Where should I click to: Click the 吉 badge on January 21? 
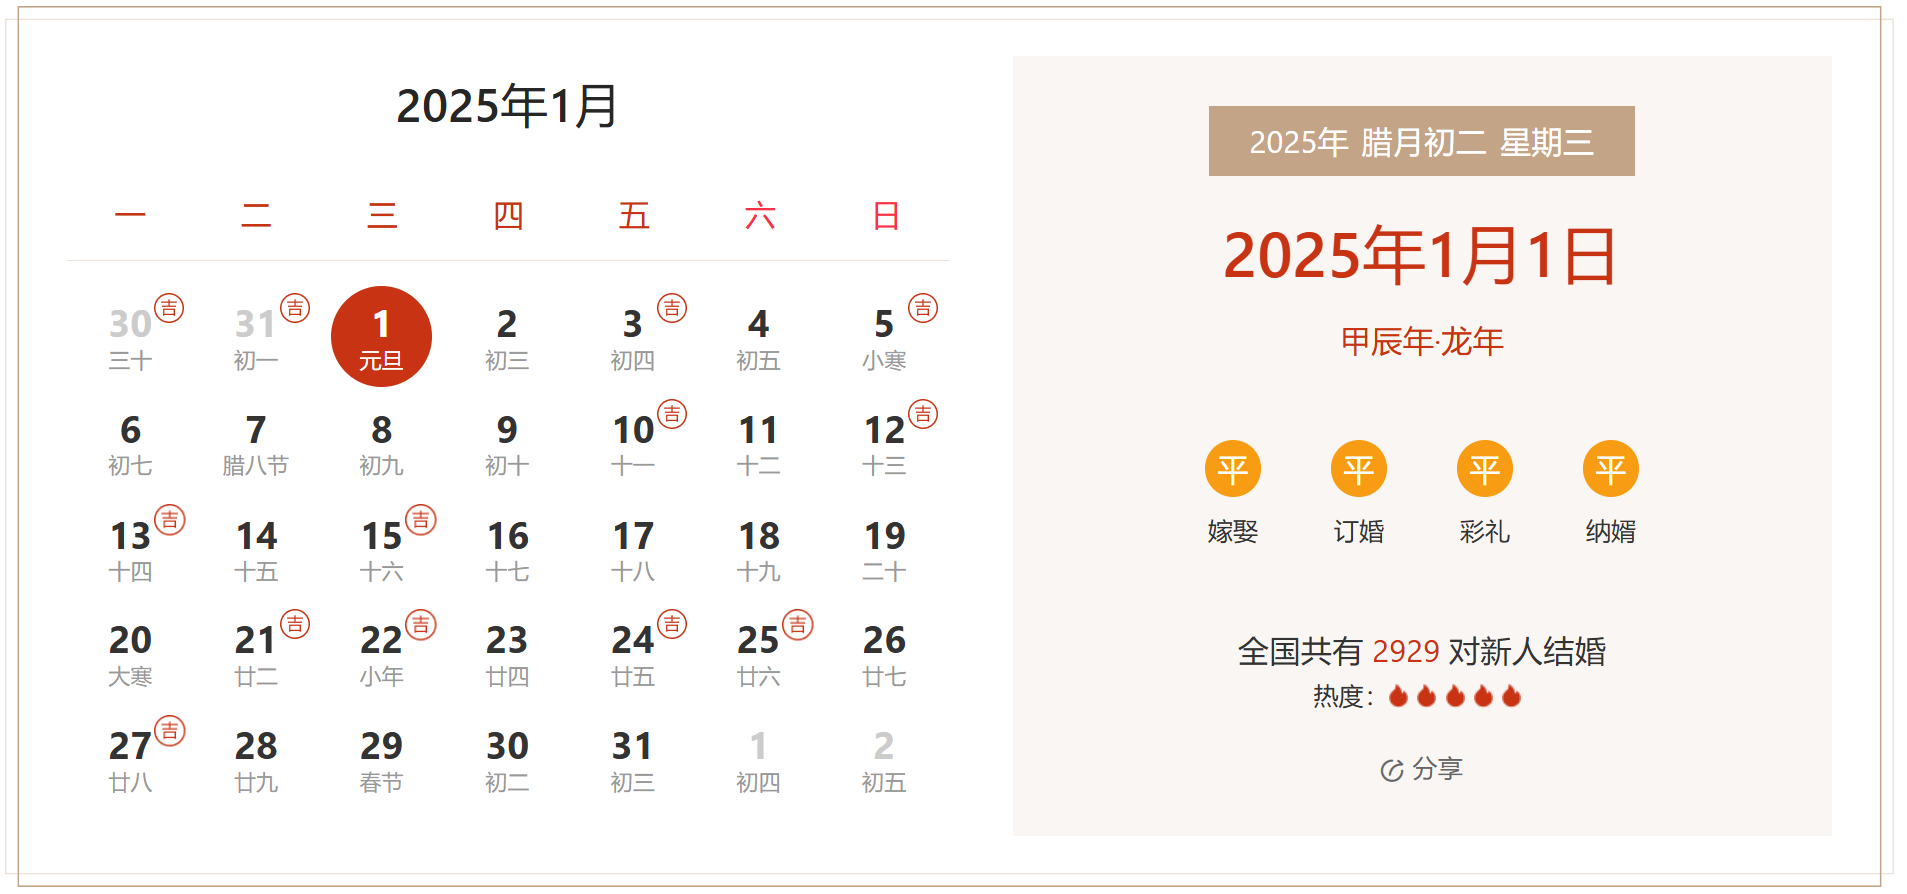click(295, 625)
